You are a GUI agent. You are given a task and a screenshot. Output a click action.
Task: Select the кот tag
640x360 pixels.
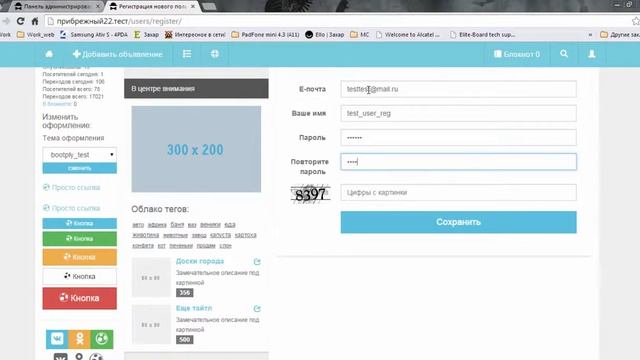point(162,246)
